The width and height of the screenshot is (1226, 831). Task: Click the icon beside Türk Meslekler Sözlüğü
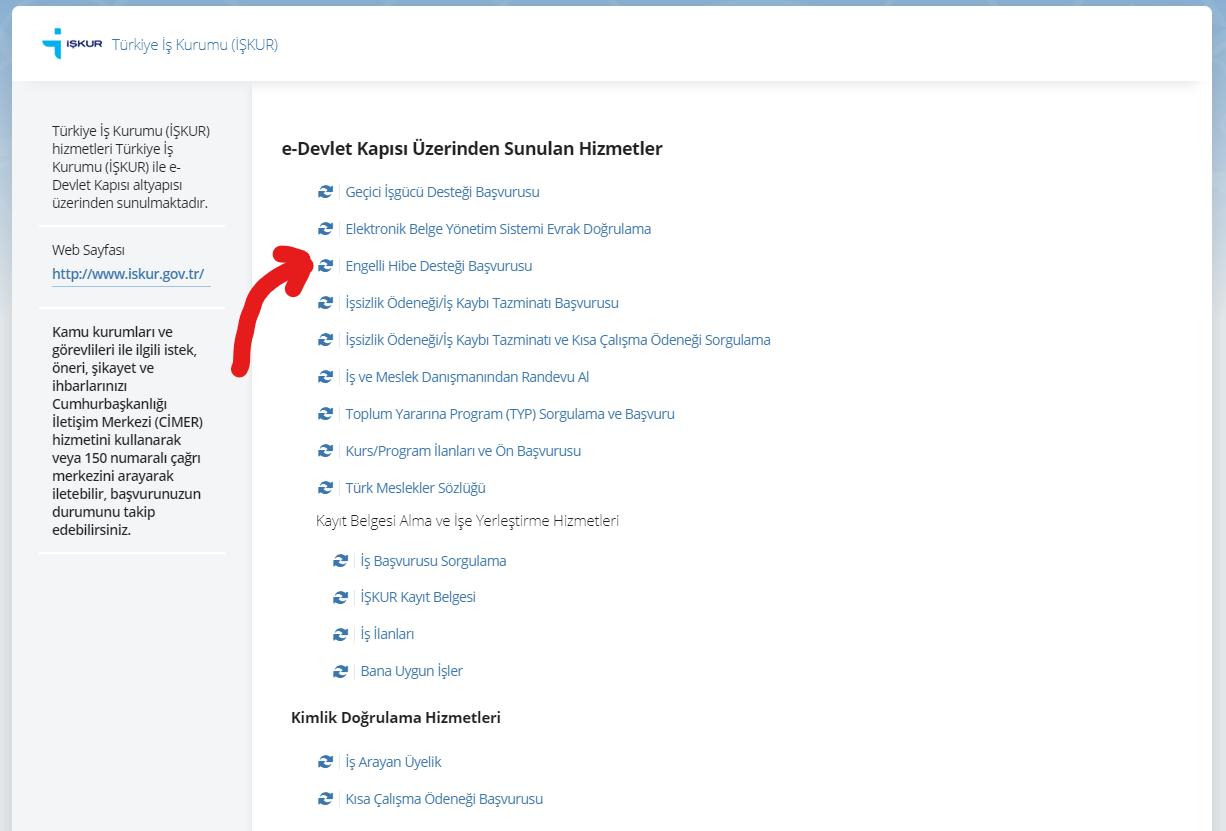325,488
